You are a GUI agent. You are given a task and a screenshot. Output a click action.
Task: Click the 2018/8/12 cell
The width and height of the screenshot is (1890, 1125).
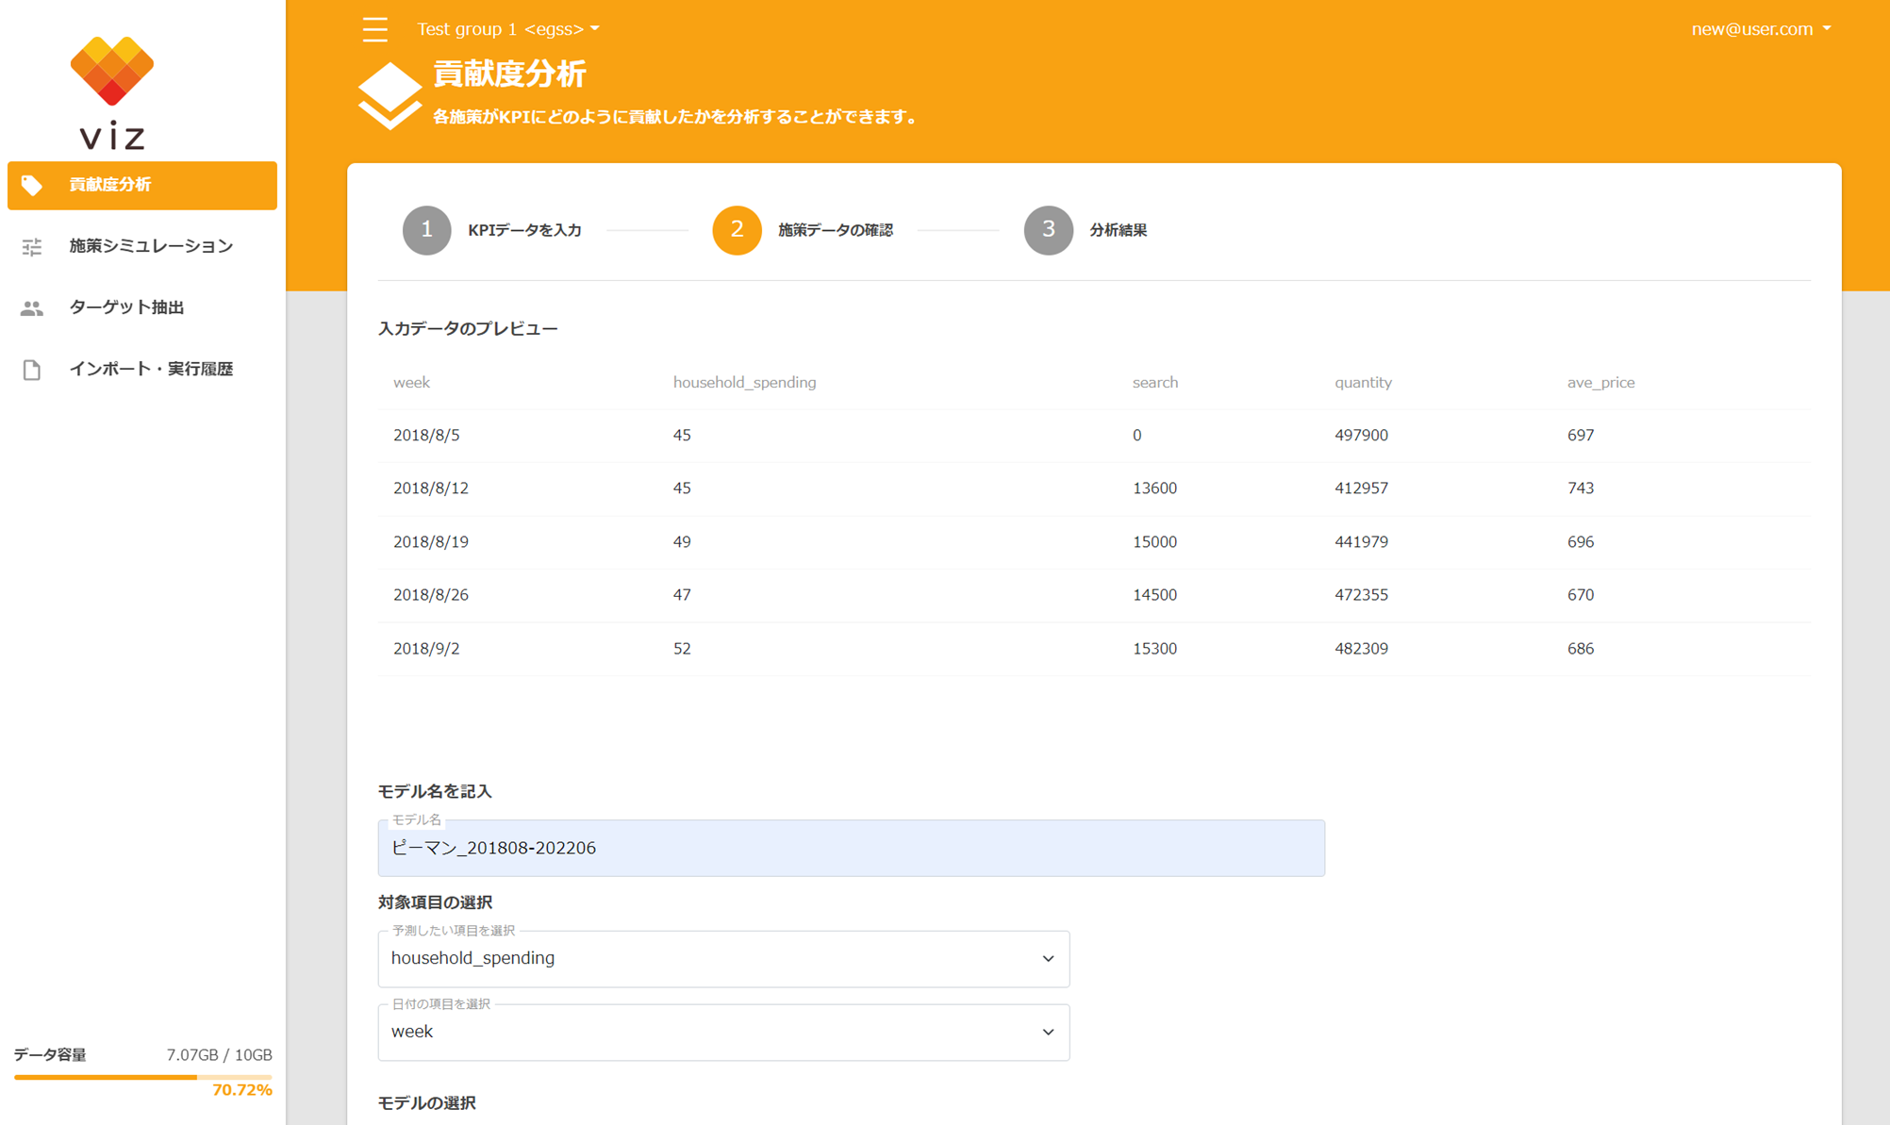pos(430,488)
